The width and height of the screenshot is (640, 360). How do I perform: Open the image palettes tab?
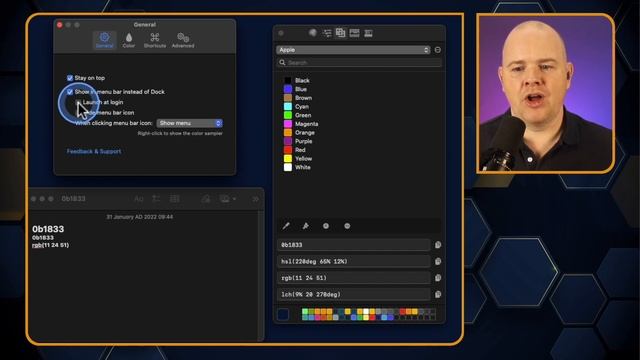point(354,33)
